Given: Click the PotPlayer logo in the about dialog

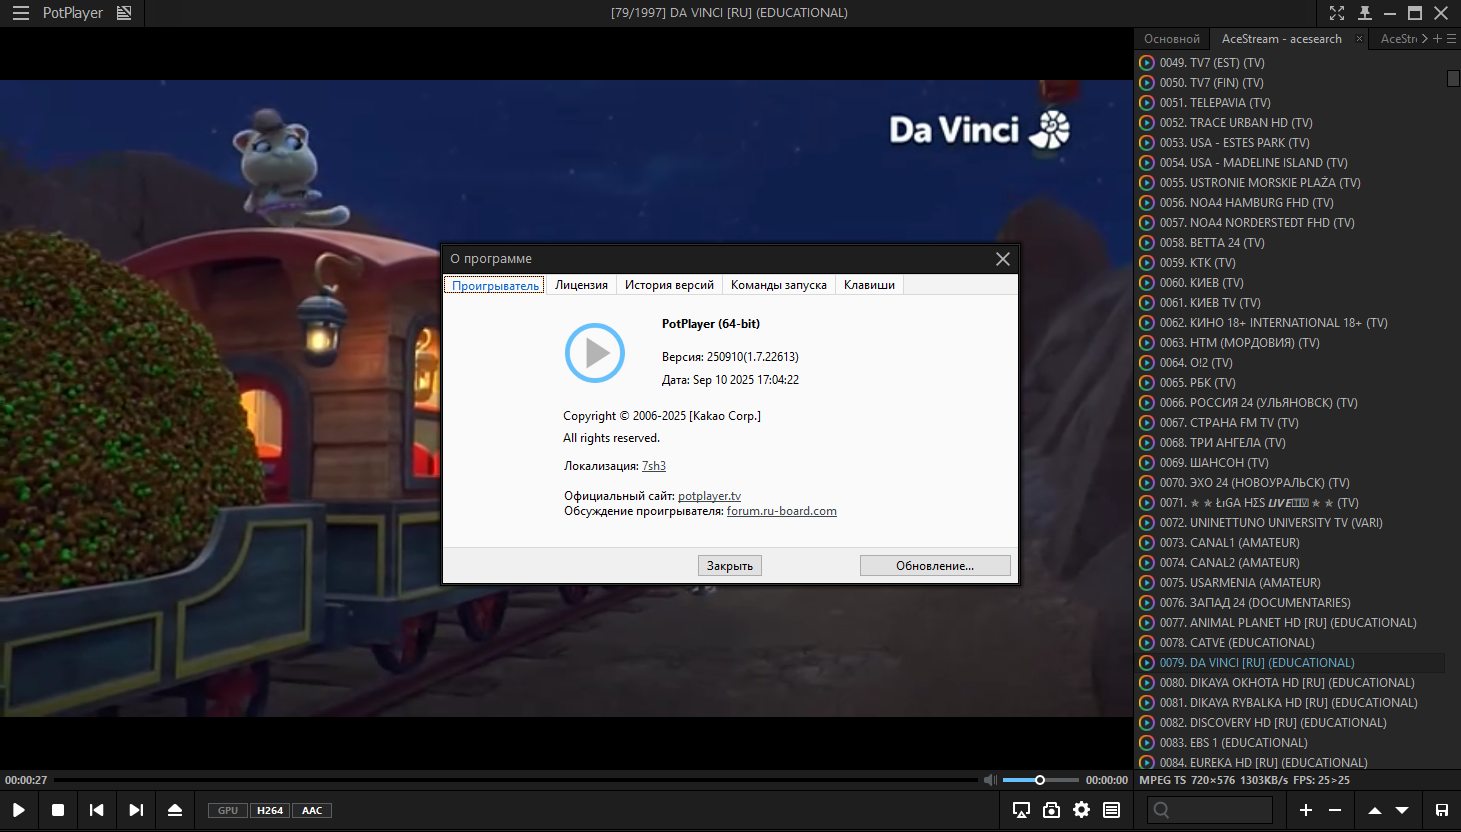Looking at the screenshot, I should tap(595, 353).
